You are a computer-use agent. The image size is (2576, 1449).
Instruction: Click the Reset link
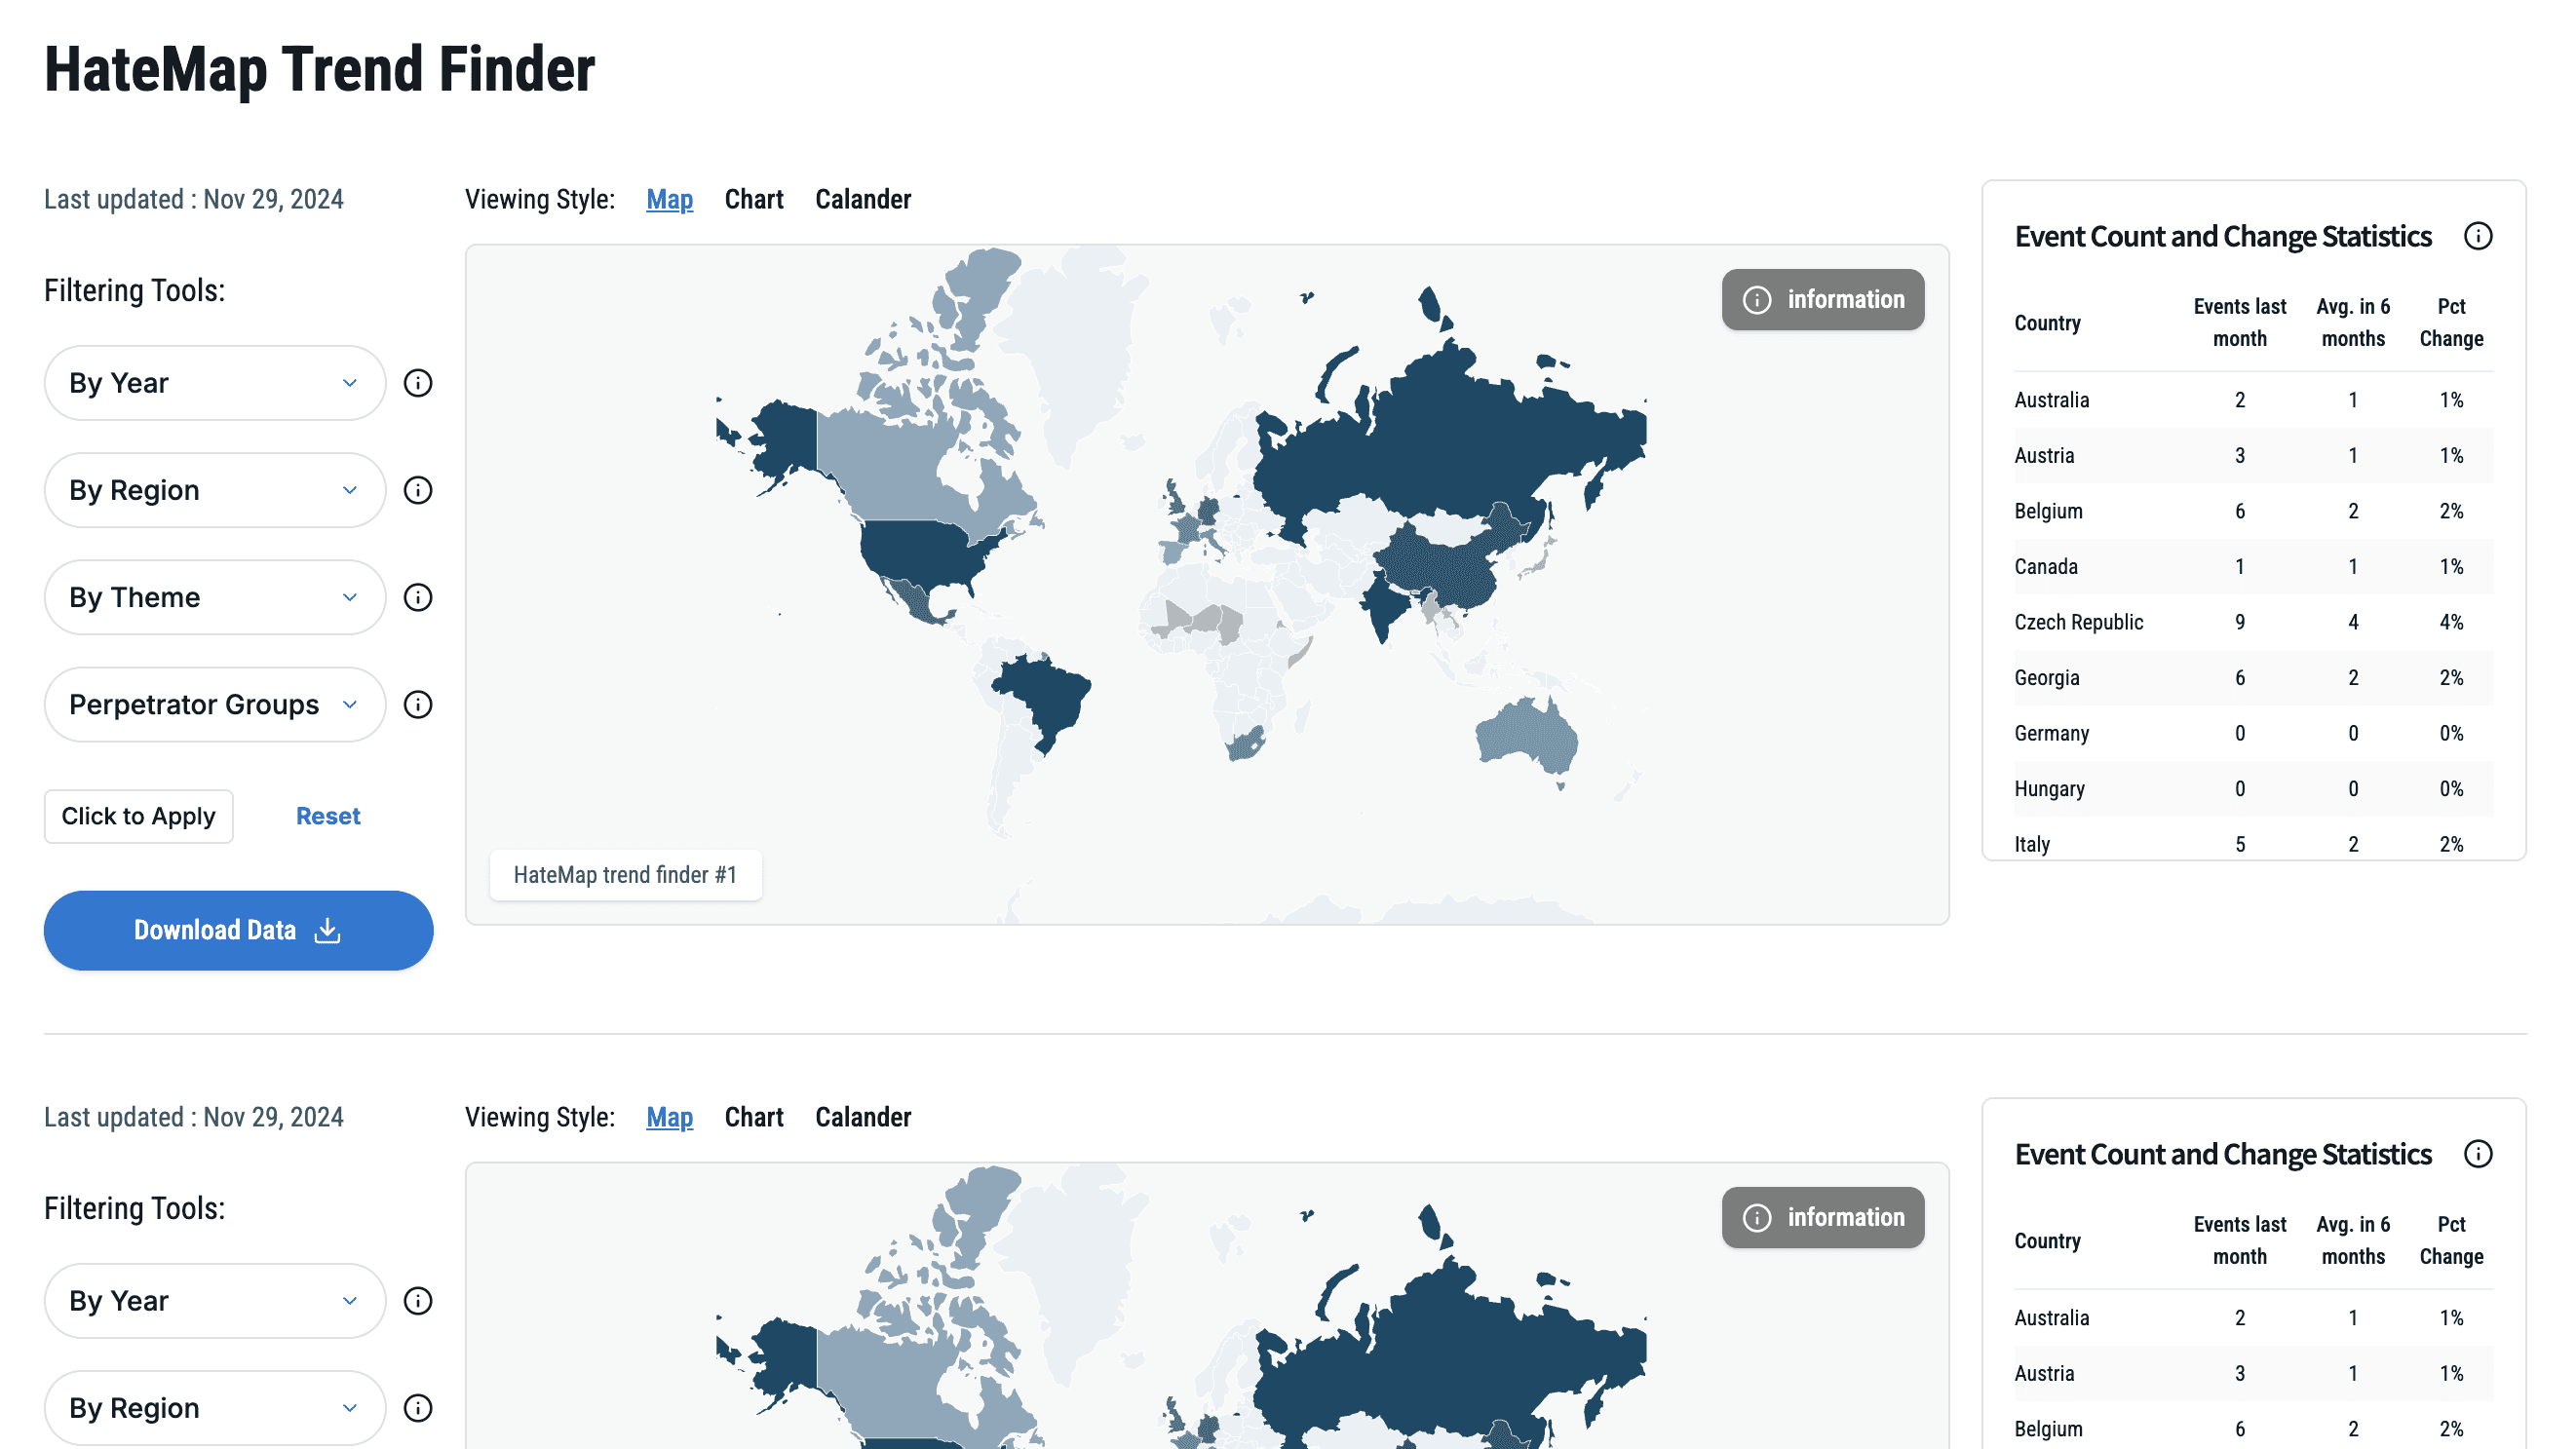pyautogui.click(x=327, y=816)
